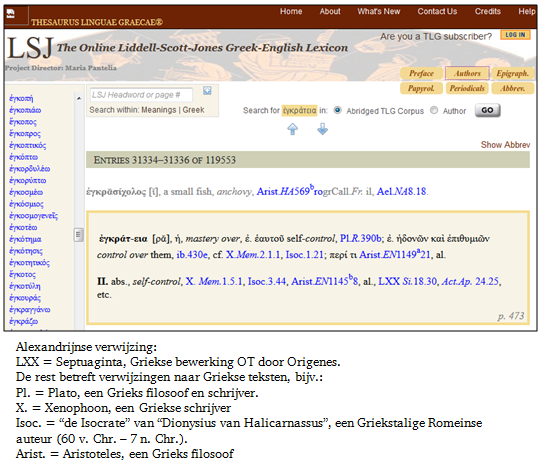Image resolution: width=542 pixels, height=474 pixels.
Task: Follow the Pl.R.390b citation link
Action: [361, 239]
